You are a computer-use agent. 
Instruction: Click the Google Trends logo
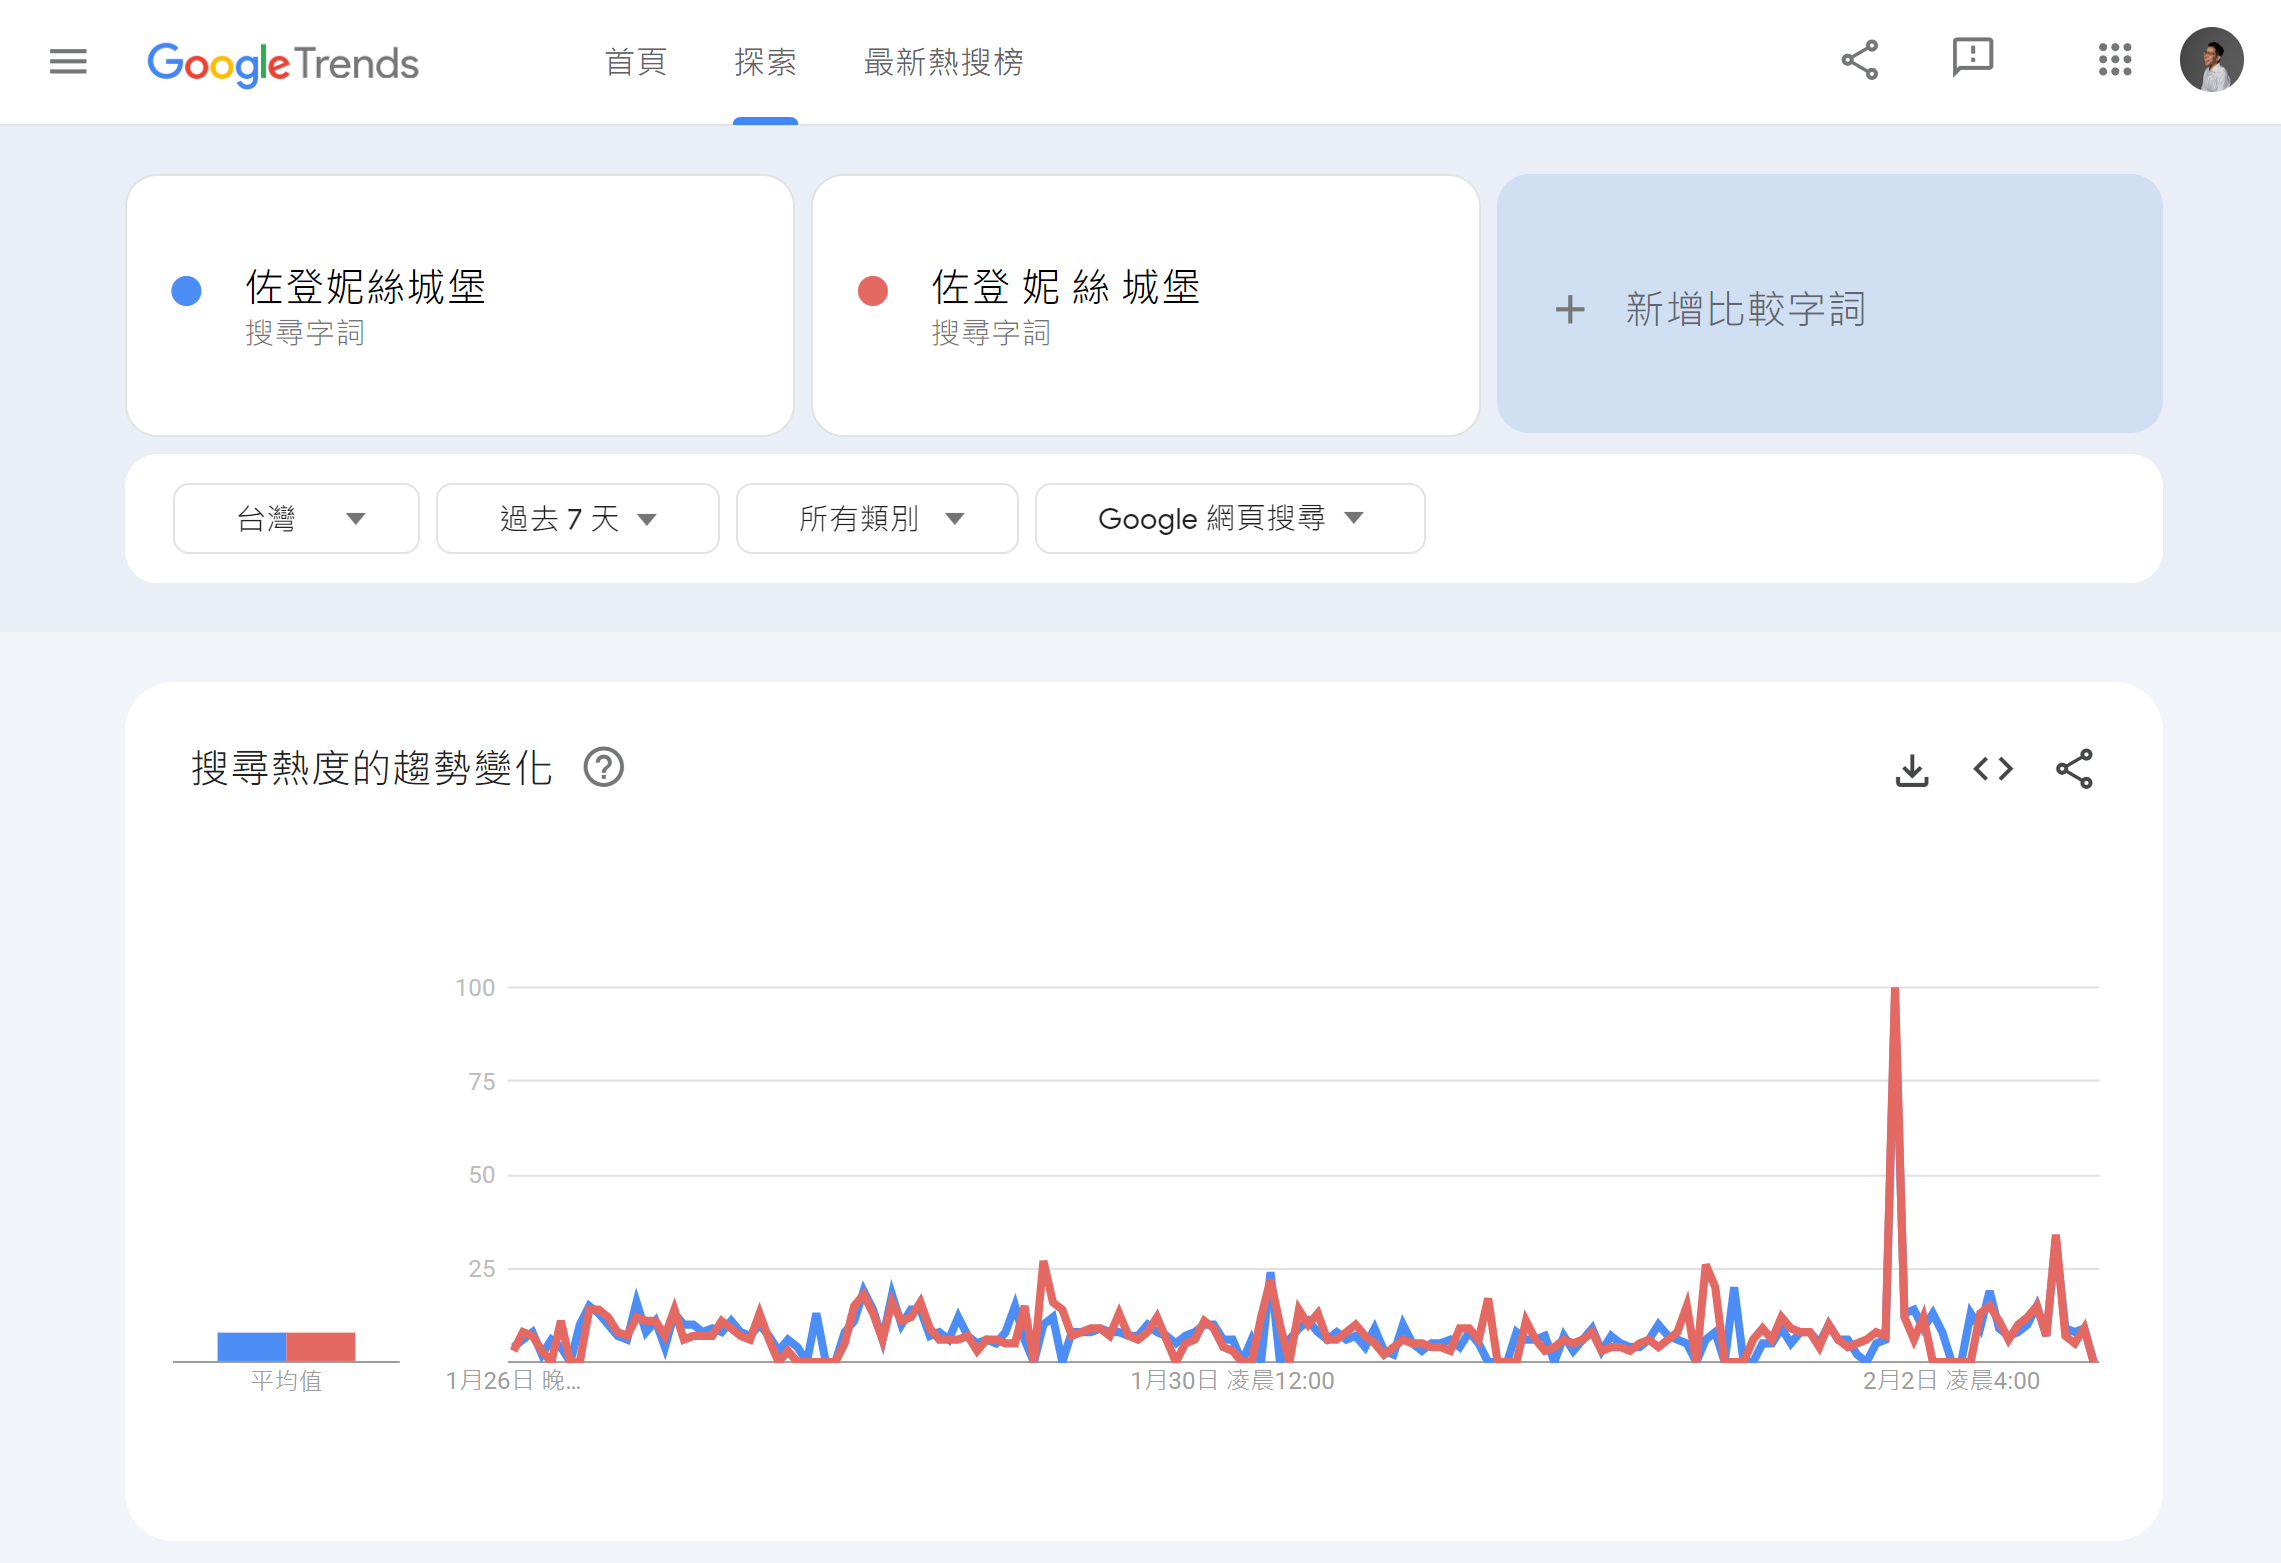click(x=283, y=63)
